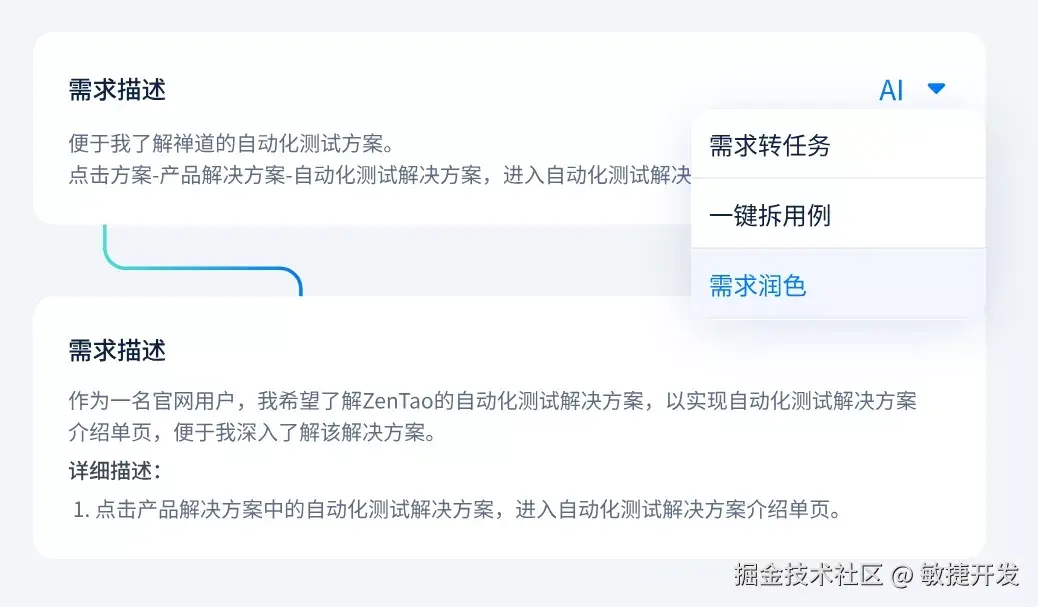Image resolution: width=1038 pixels, height=607 pixels.
Task: Click the bottom 需求描述 heading
Action: point(116,351)
